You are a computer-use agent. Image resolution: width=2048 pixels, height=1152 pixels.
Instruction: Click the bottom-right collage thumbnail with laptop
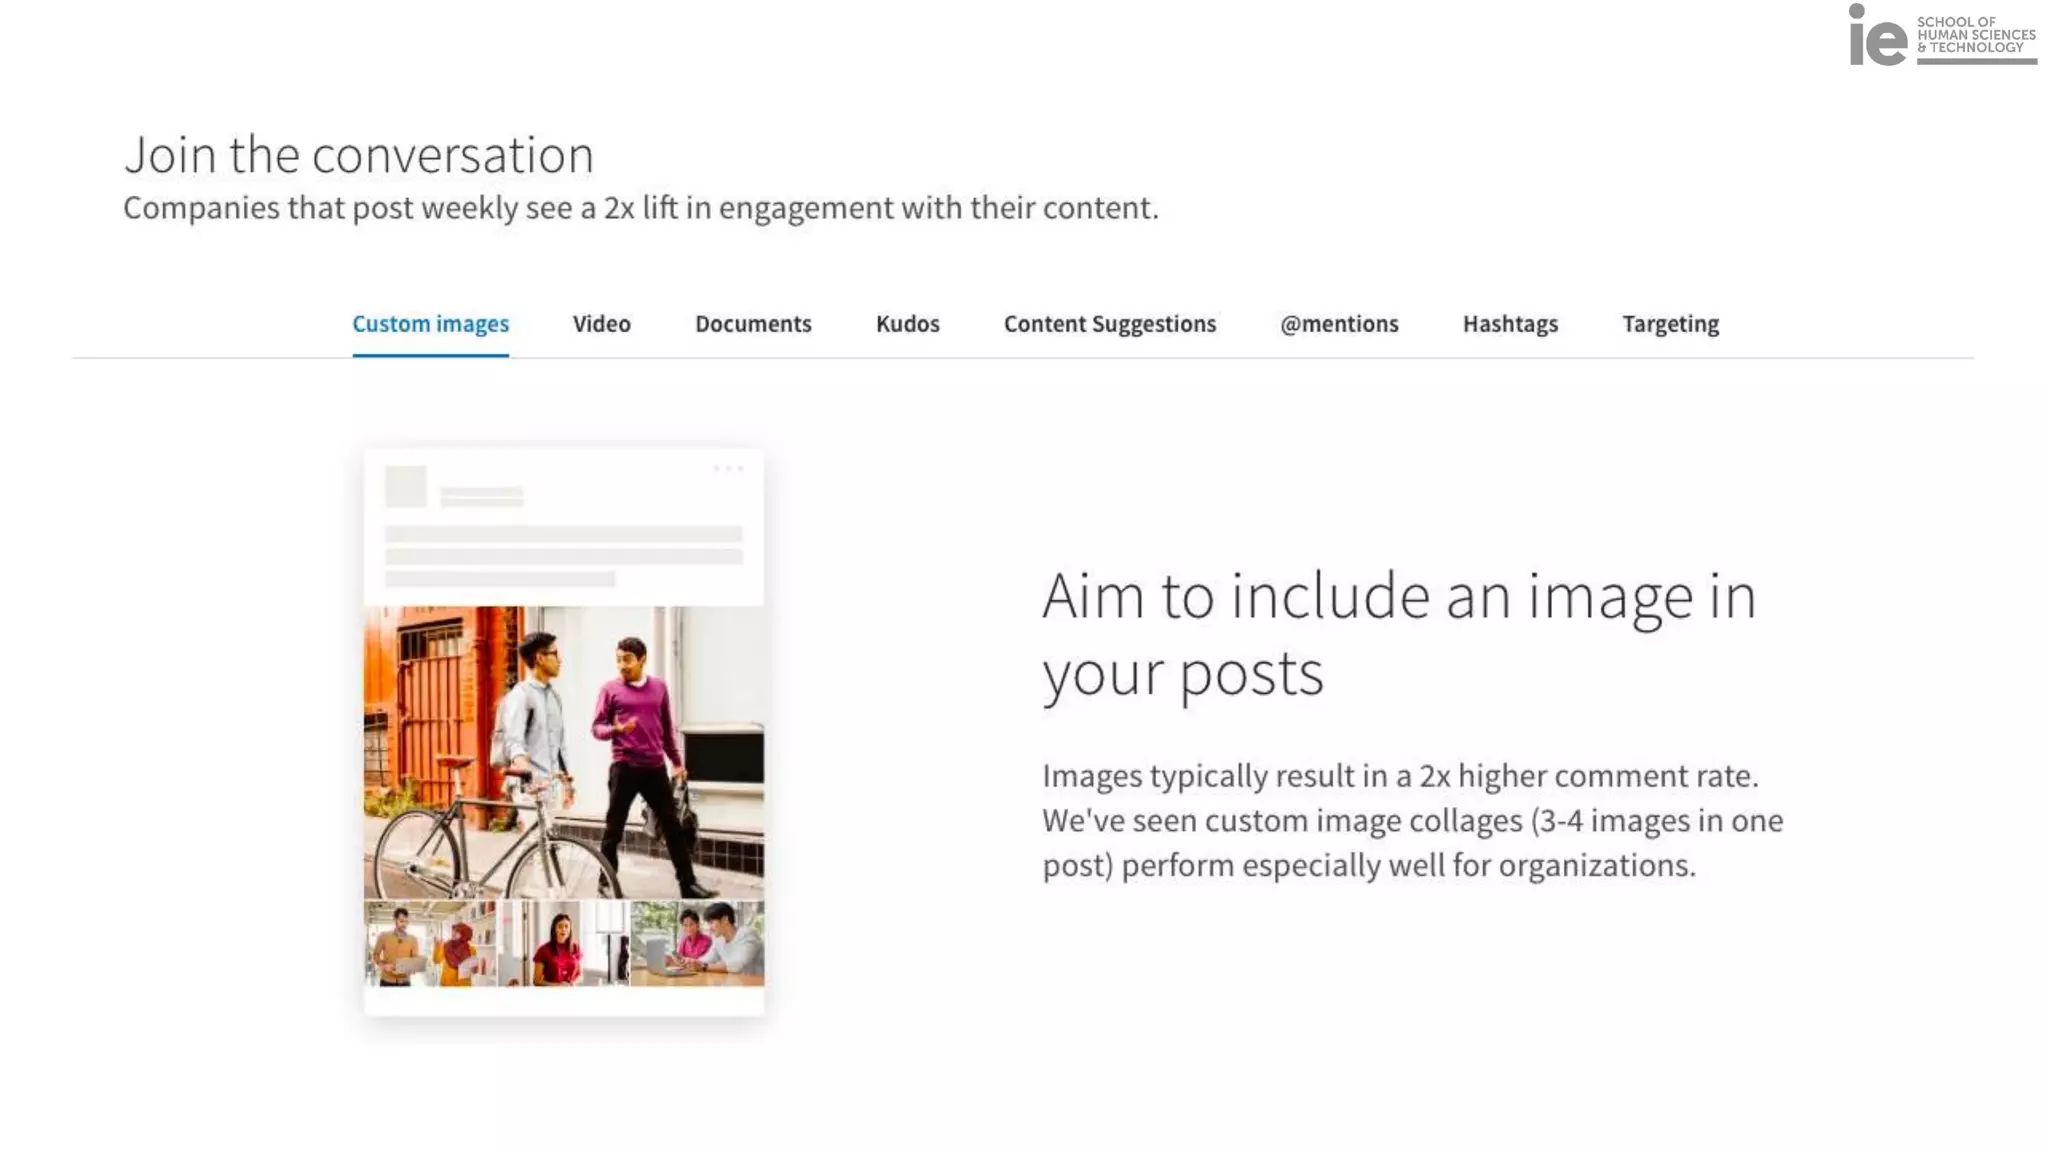pyautogui.click(x=697, y=943)
